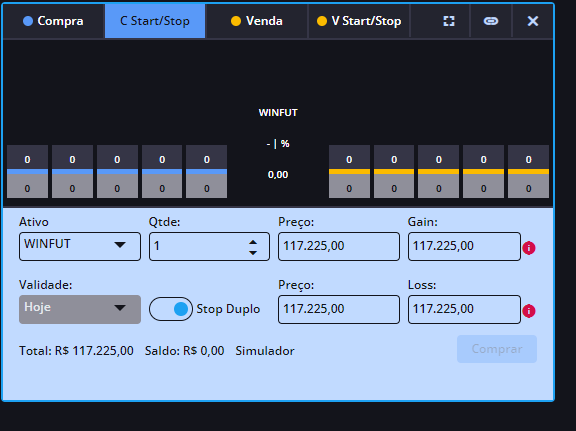
Task: Show Gain info red icon
Action: pyautogui.click(x=529, y=248)
